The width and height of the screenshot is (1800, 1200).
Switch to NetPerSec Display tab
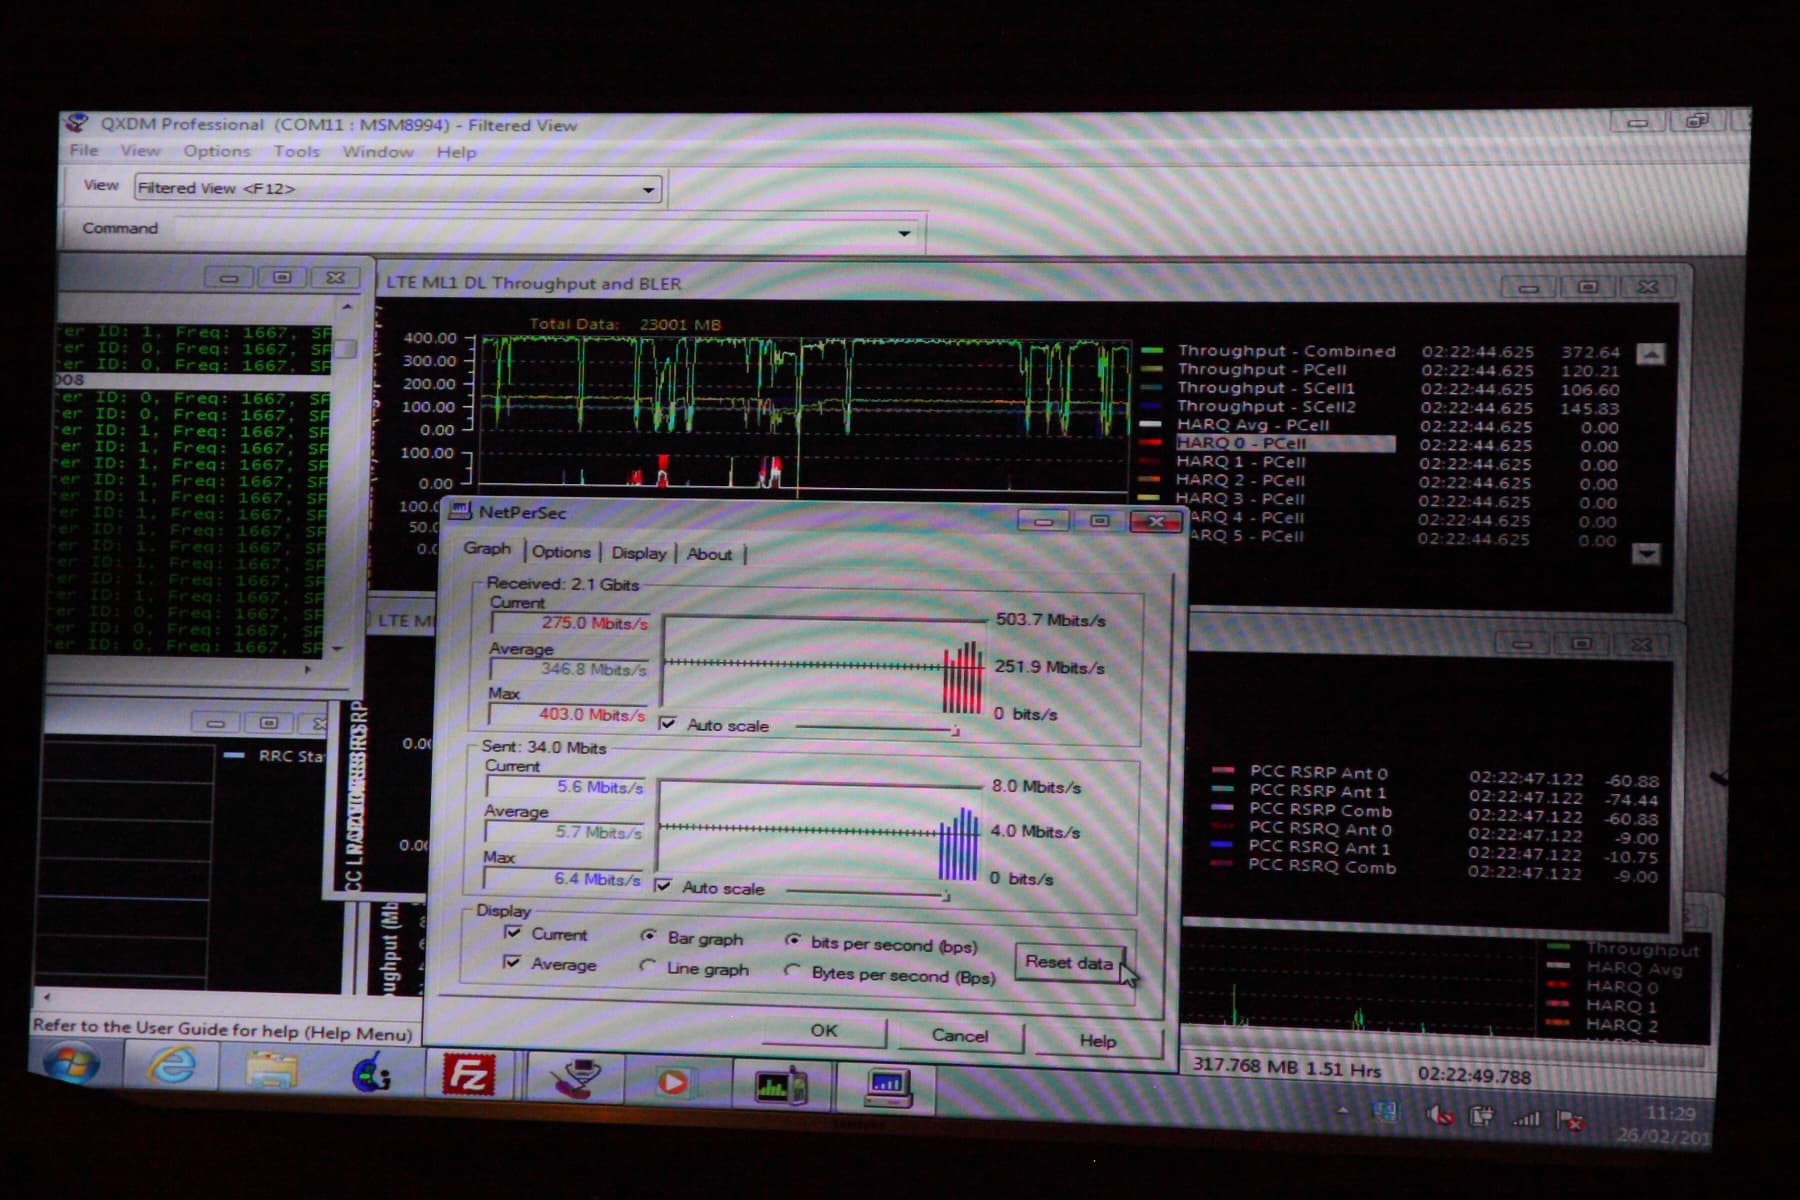click(x=639, y=553)
